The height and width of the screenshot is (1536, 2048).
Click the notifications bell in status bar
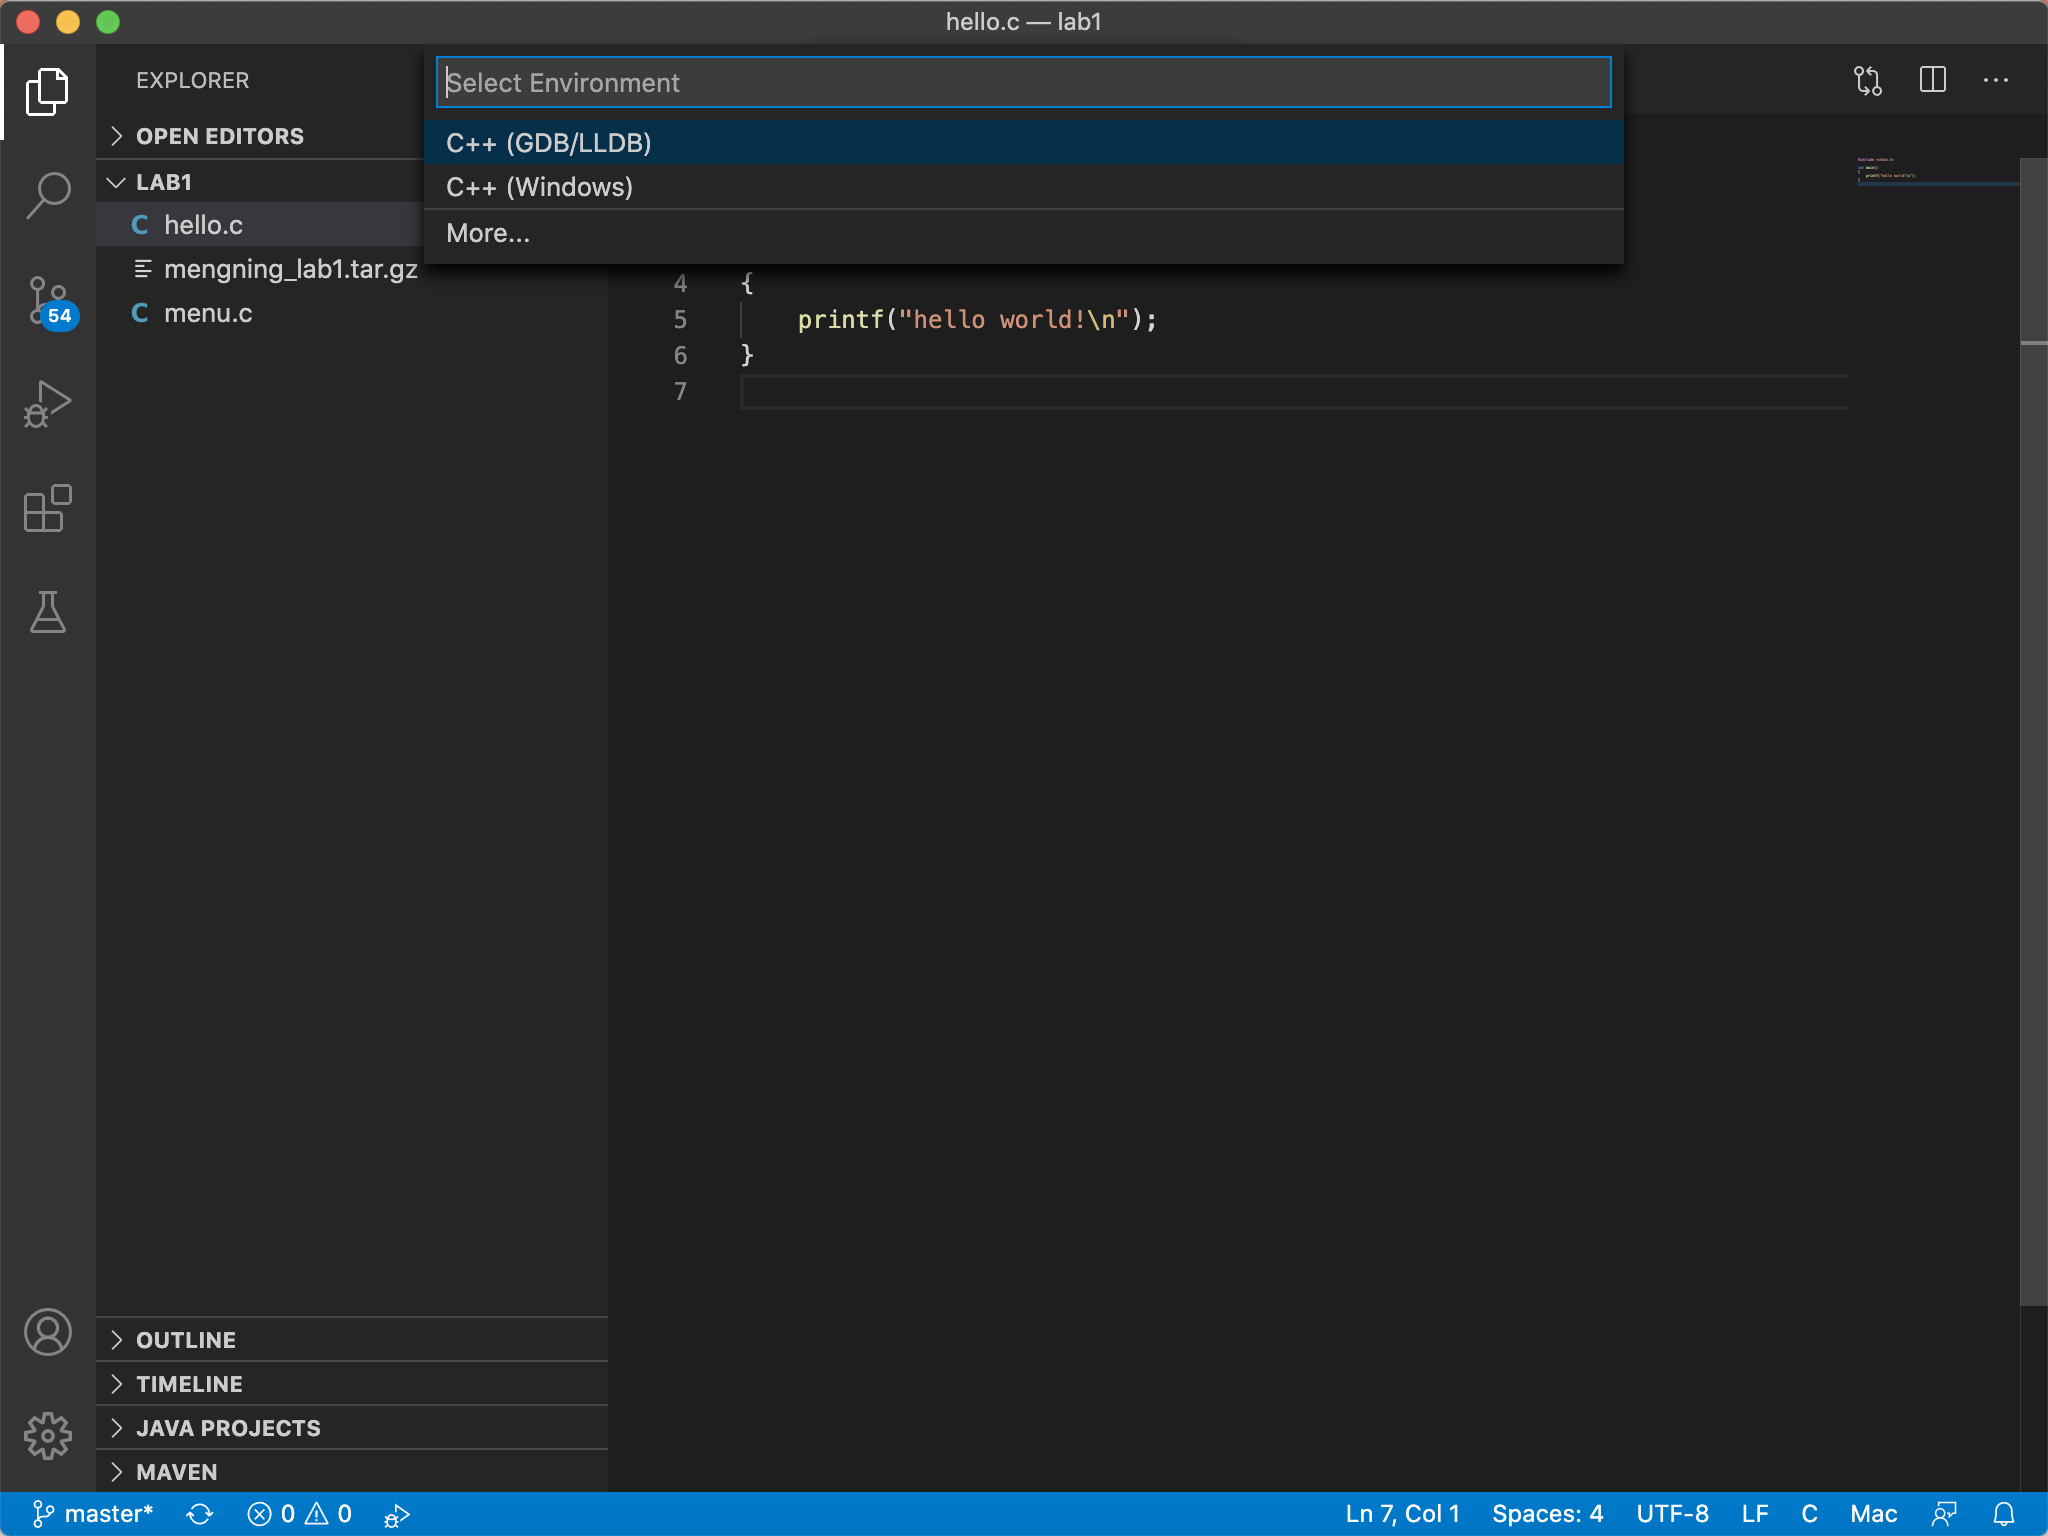[2004, 1514]
